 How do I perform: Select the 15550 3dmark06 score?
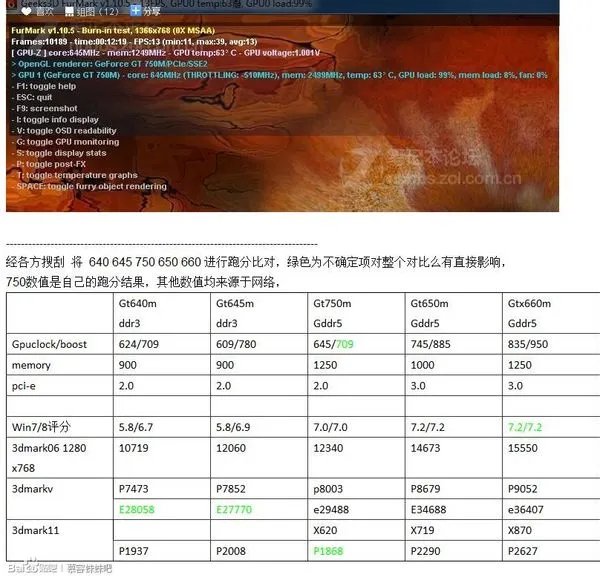[522, 448]
